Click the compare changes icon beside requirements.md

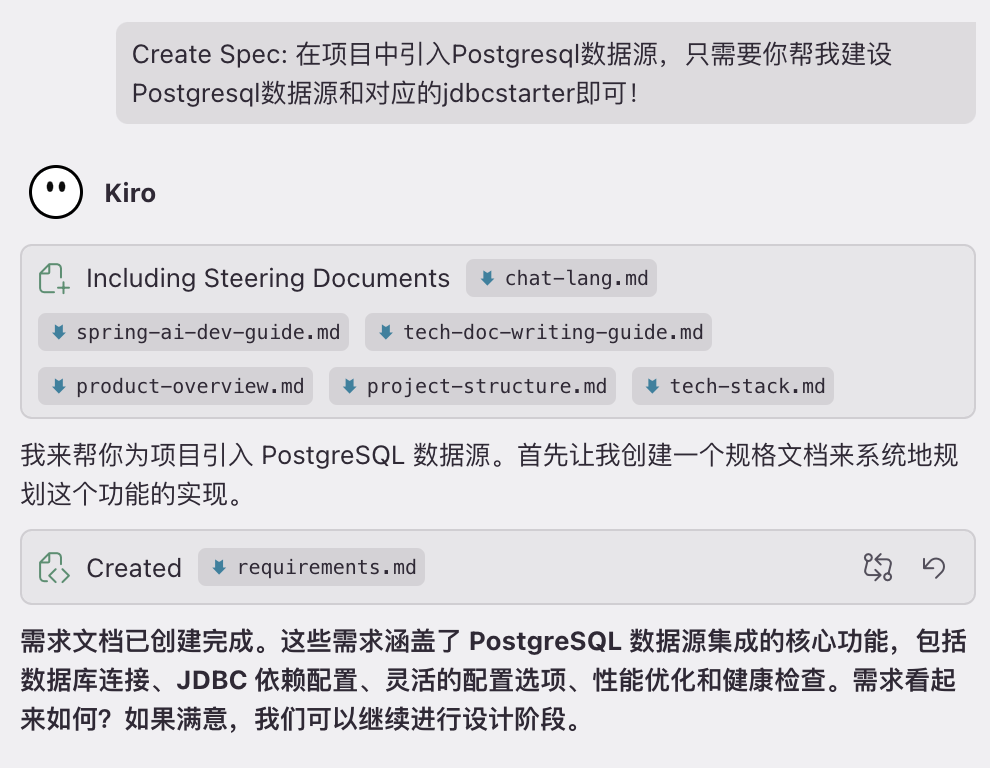(x=877, y=567)
